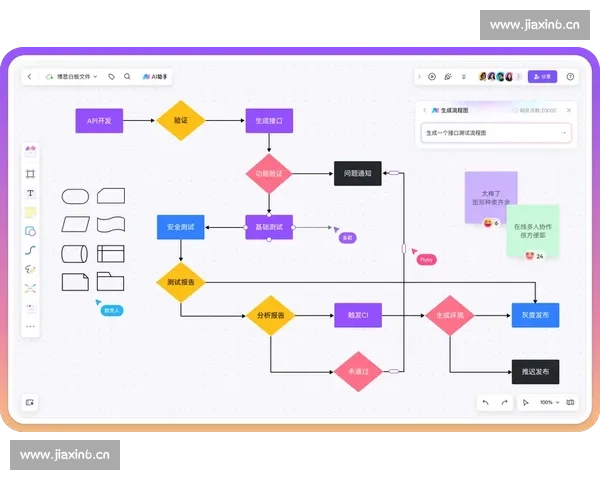
Task: Select the Text tool
Action: point(30,193)
